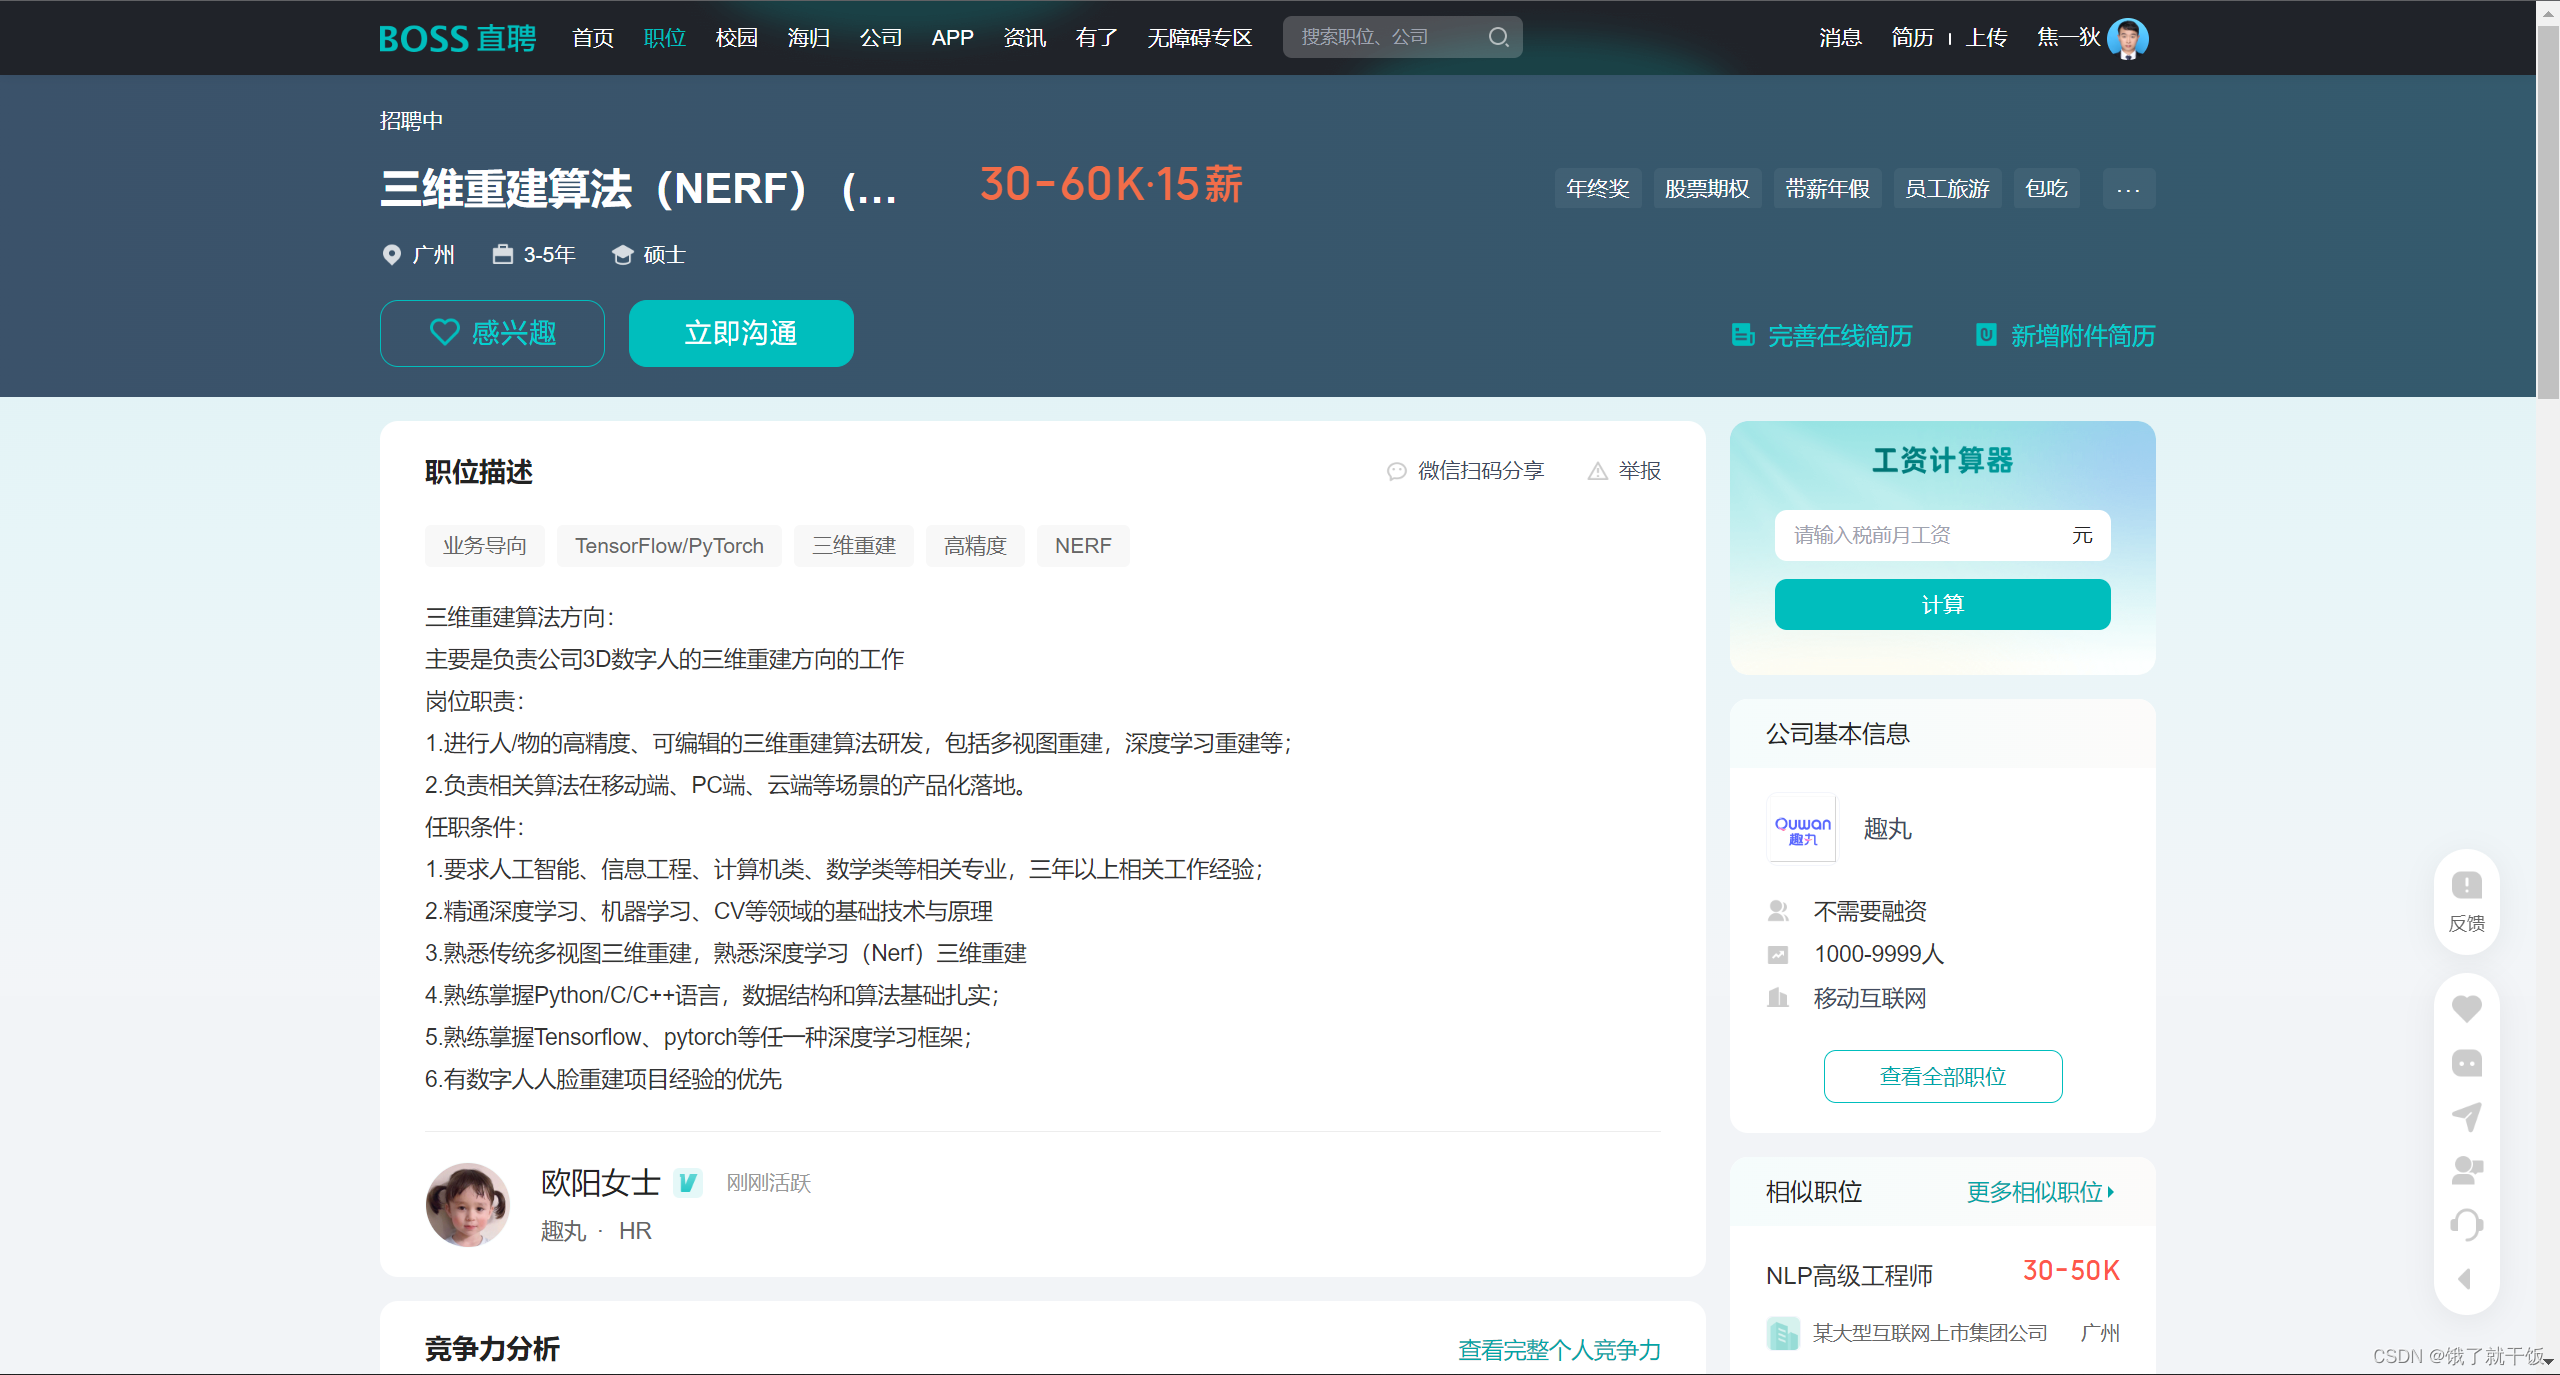Open 无障碍专区 navigation item
The image size is (2560, 1375).
click(1199, 38)
